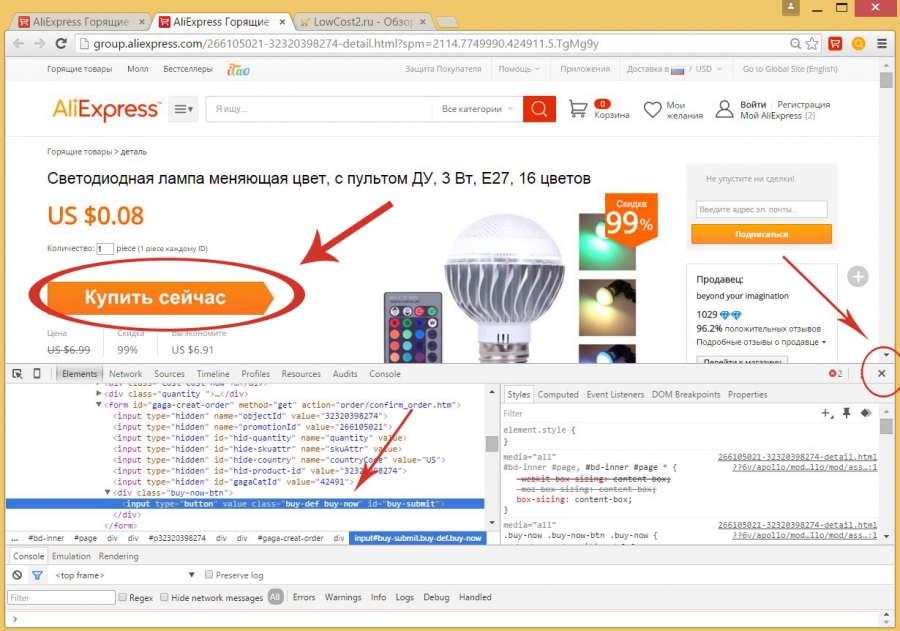900x631 pixels.
Task: Select #gaga-creat-order in the DOM breadcrumb
Action: pyautogui.click(x=290, y=538)
